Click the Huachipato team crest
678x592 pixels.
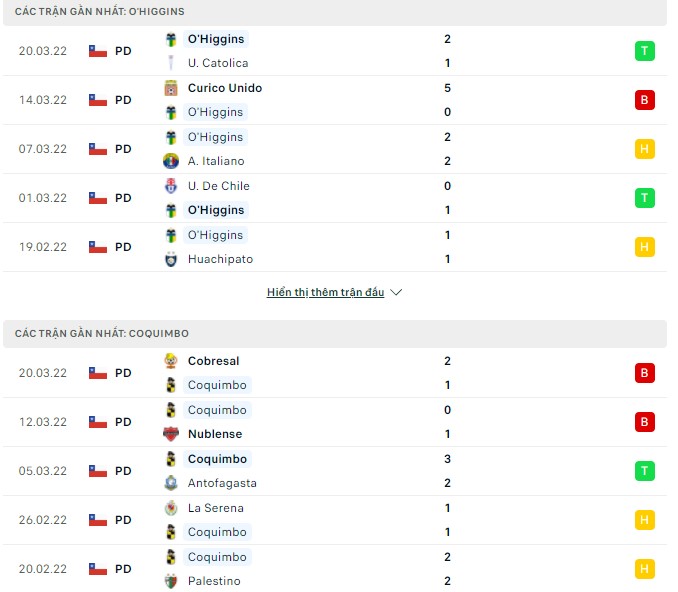[171, 259]
